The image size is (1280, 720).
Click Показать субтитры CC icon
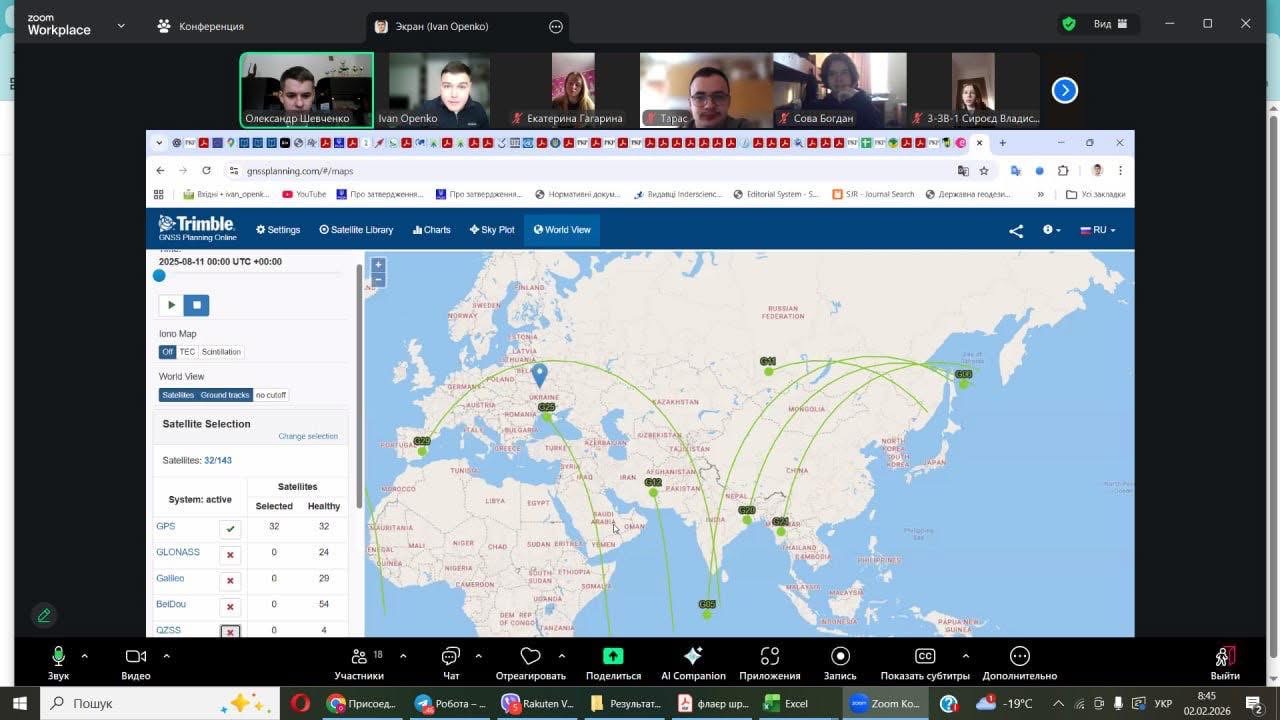tap(925, 656)
